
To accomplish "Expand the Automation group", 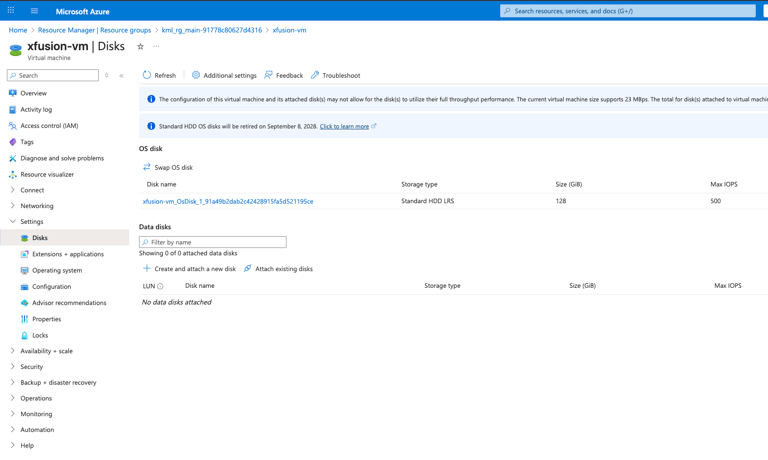I will pyautogui.click(x=37, y=430).
